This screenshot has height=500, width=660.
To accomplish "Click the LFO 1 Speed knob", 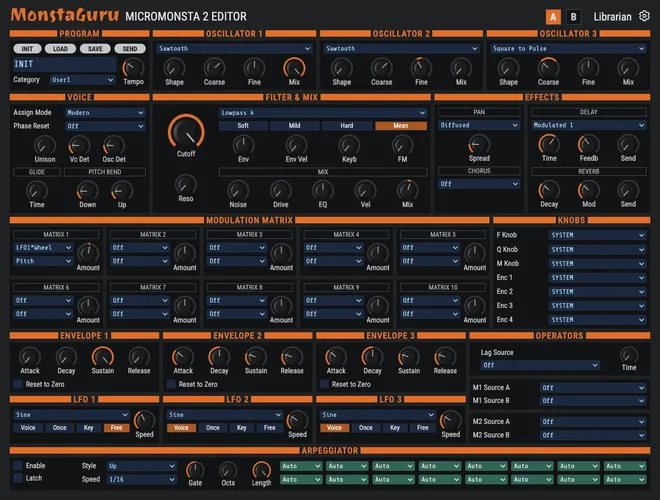I will pyautogui.click(x=144, y=420).
